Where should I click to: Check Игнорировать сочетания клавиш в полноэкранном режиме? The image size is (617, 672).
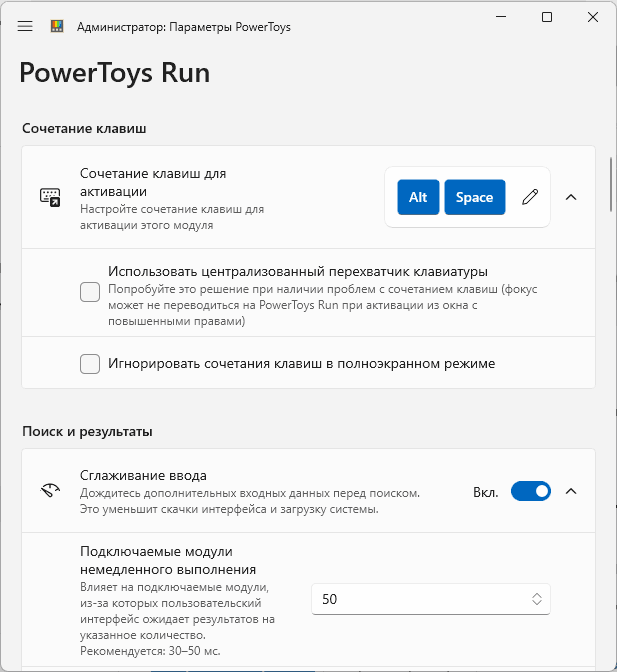coord(90,364)
